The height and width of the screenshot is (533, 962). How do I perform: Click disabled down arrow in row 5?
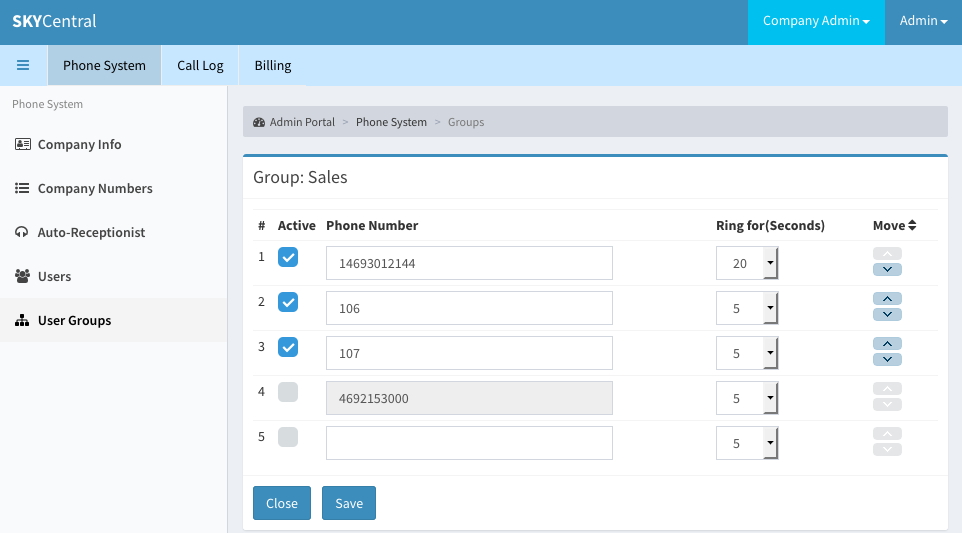click(887, 450)
